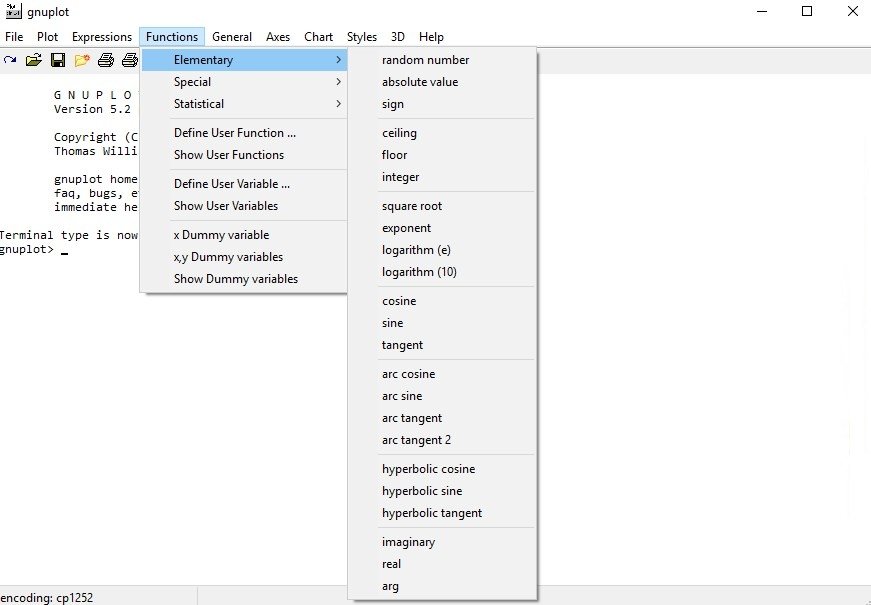This screenshot has height=605, width=871.
Task: Choose the ceiling function
Action: coord(443,133)
